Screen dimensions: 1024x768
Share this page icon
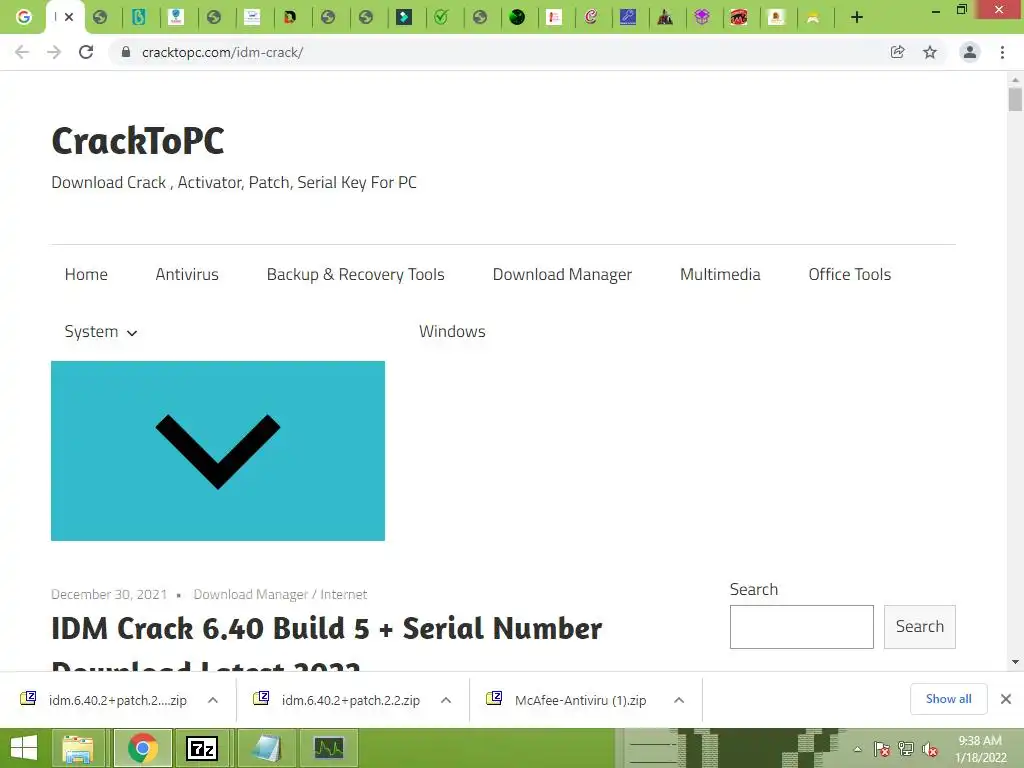point(898,52)
